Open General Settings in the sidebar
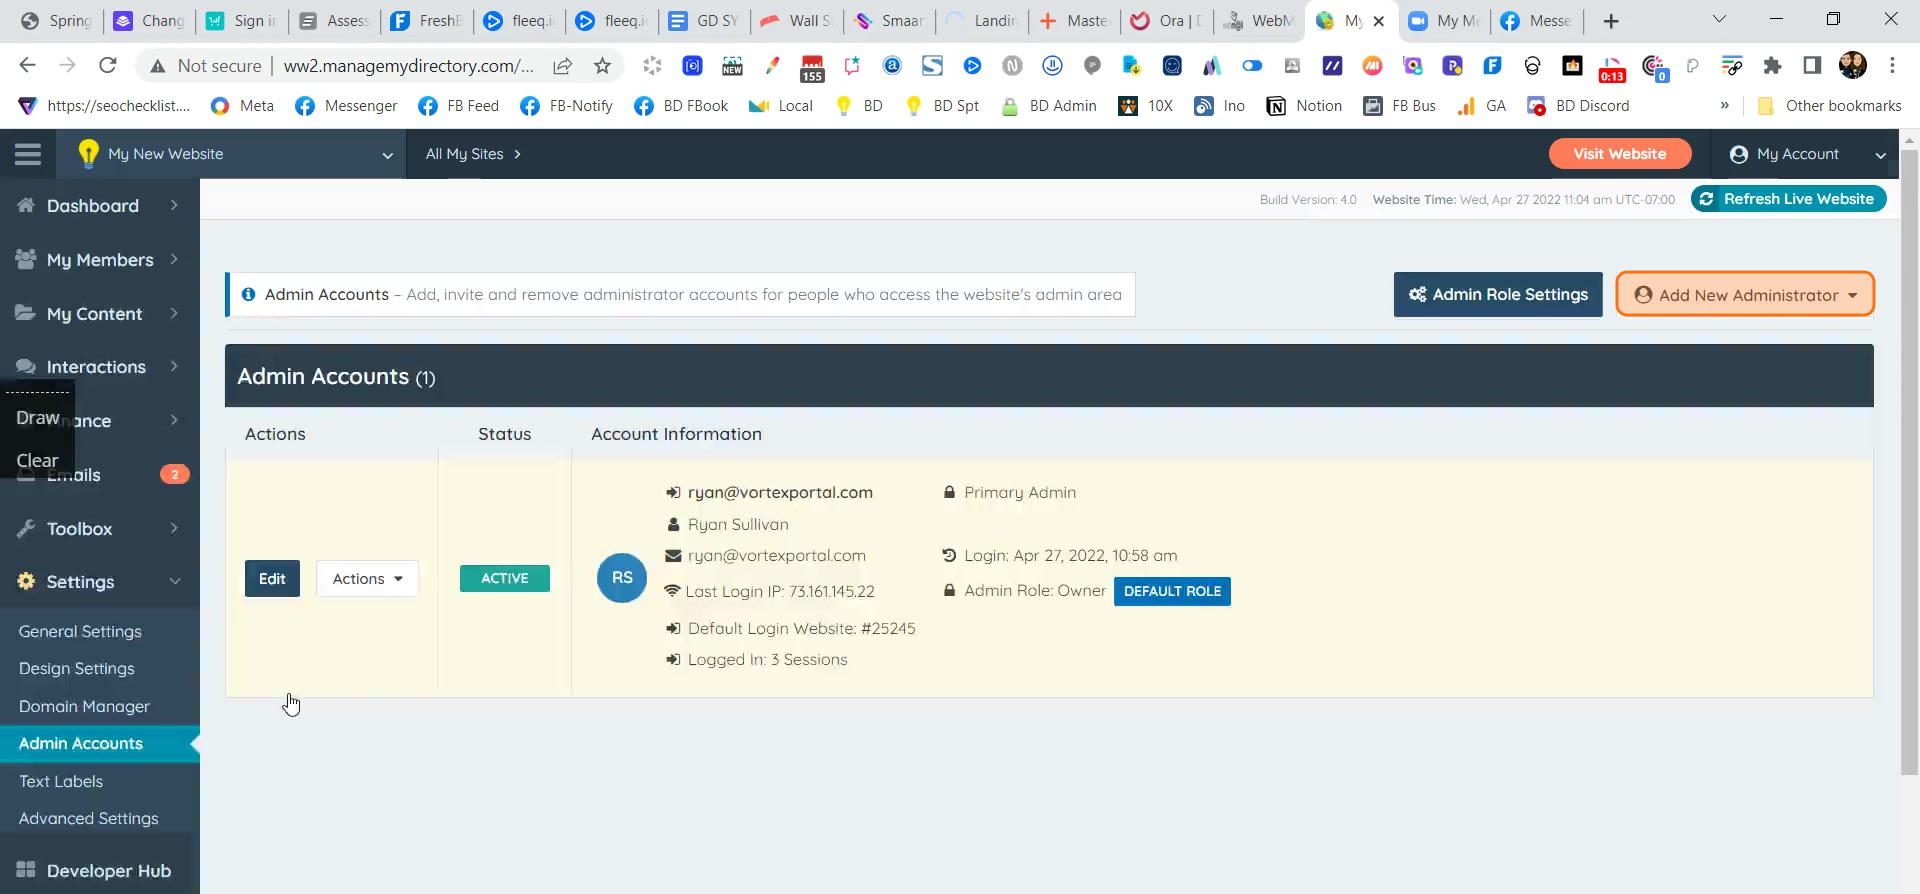Viewport: 1920px width, 894px height. 80,632
